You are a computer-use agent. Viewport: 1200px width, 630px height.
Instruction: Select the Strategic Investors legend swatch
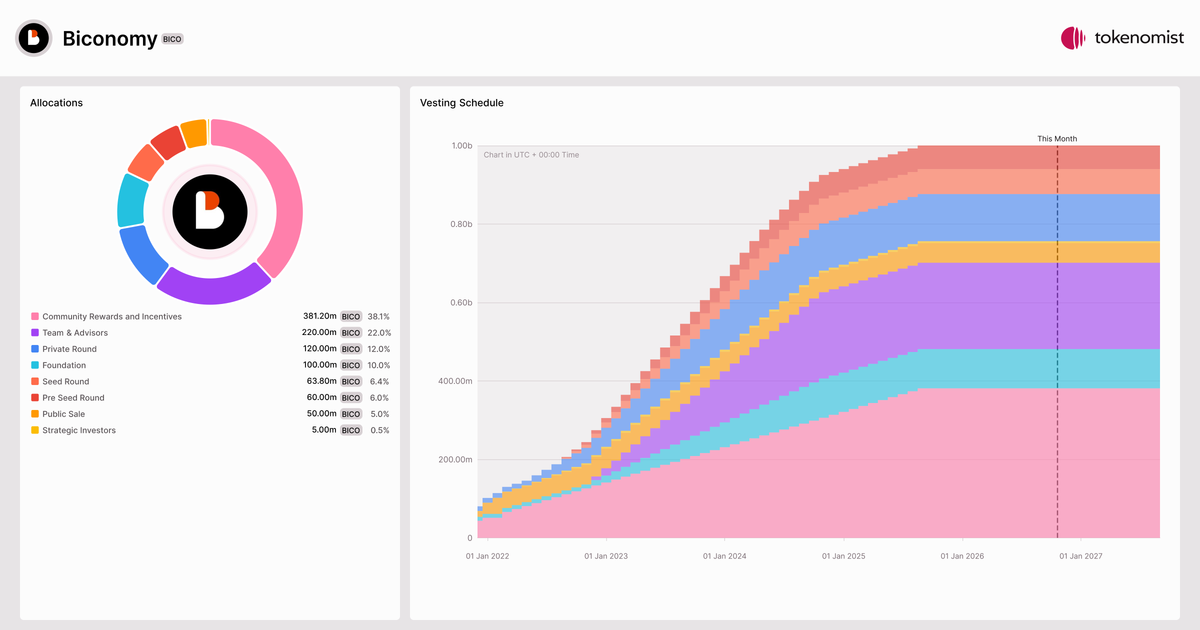35,431
